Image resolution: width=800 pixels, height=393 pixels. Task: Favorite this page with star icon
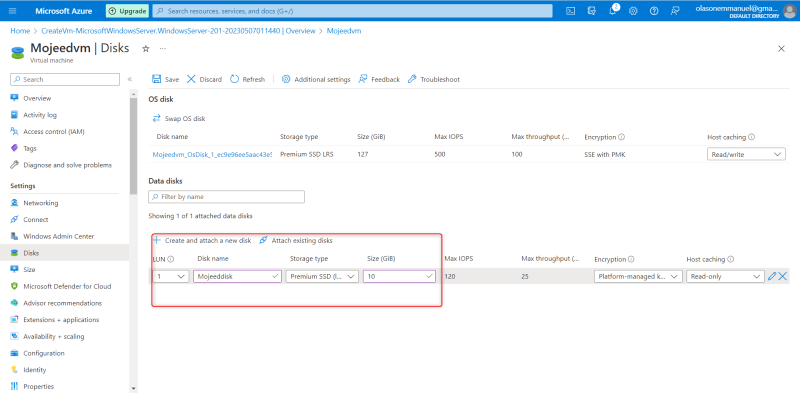click(145, 48)
